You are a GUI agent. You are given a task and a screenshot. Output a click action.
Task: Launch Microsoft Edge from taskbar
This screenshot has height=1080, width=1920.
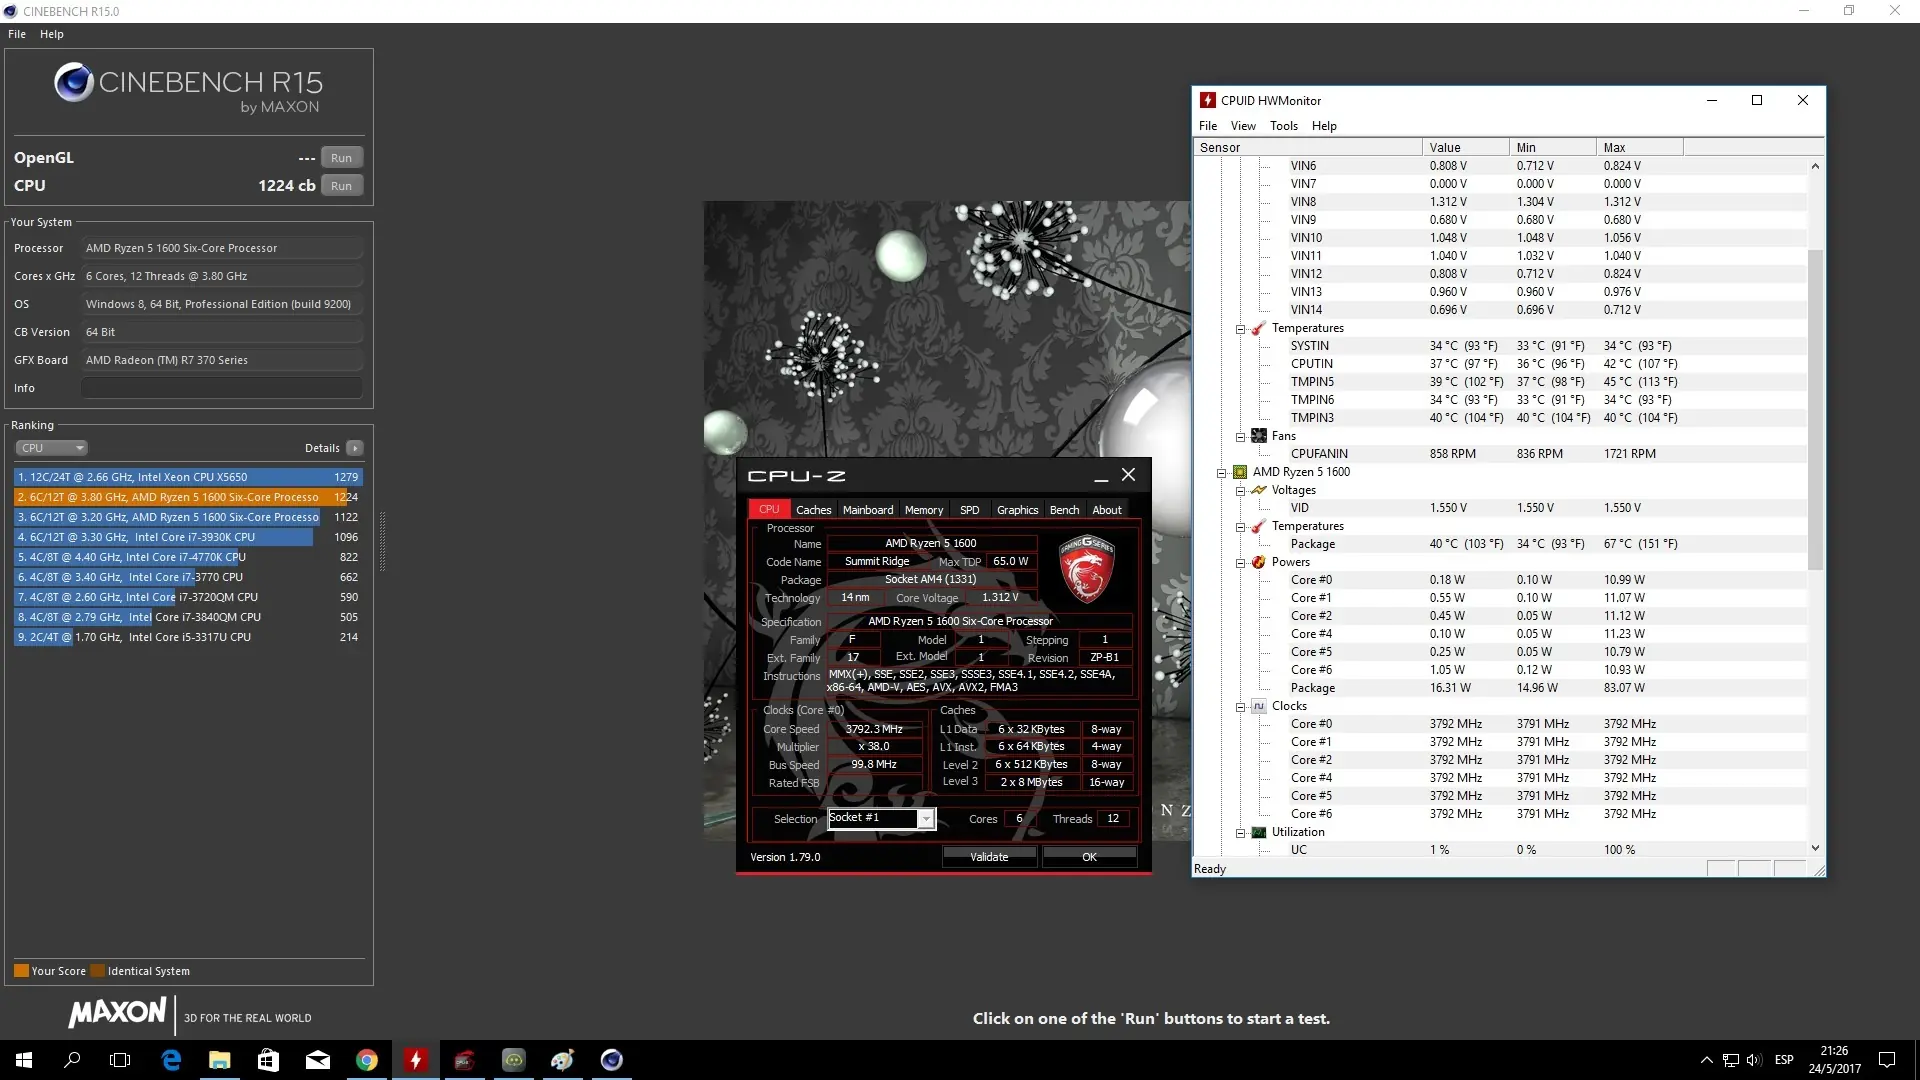pos(171,1060)
